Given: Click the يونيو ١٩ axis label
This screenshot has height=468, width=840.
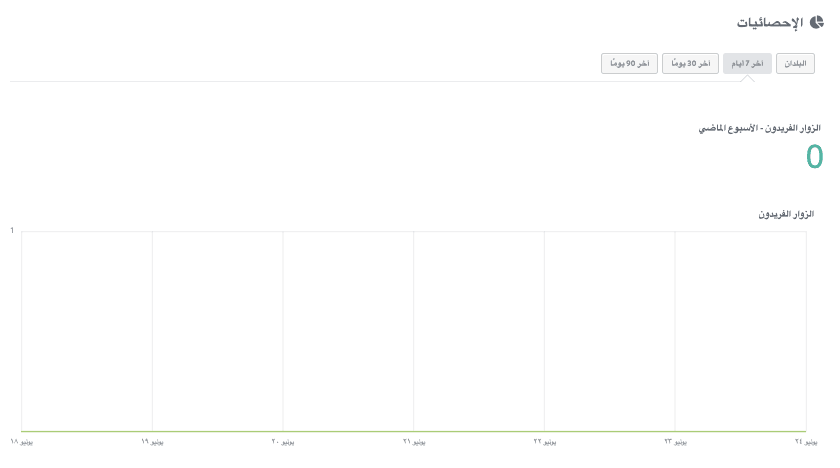Looking at the screenshot, I should pyautogui.click(x=152, y=442).
